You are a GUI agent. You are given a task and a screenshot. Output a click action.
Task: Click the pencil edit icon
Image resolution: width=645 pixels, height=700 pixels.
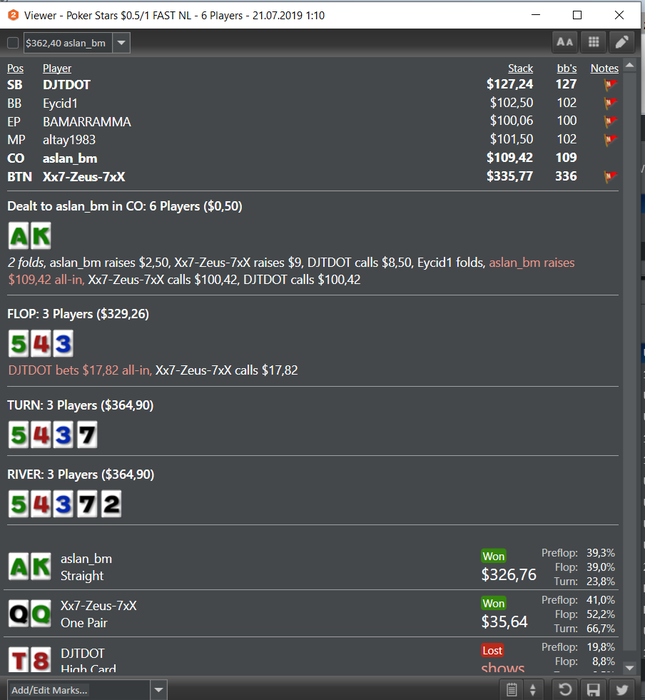[622, 42]
